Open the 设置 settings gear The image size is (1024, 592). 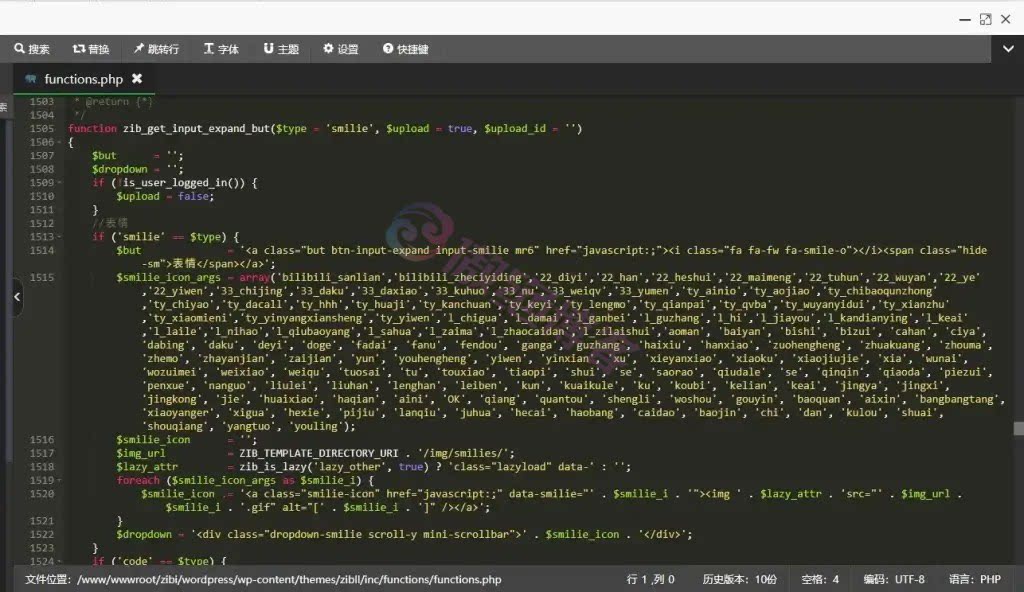pos(340,49)
